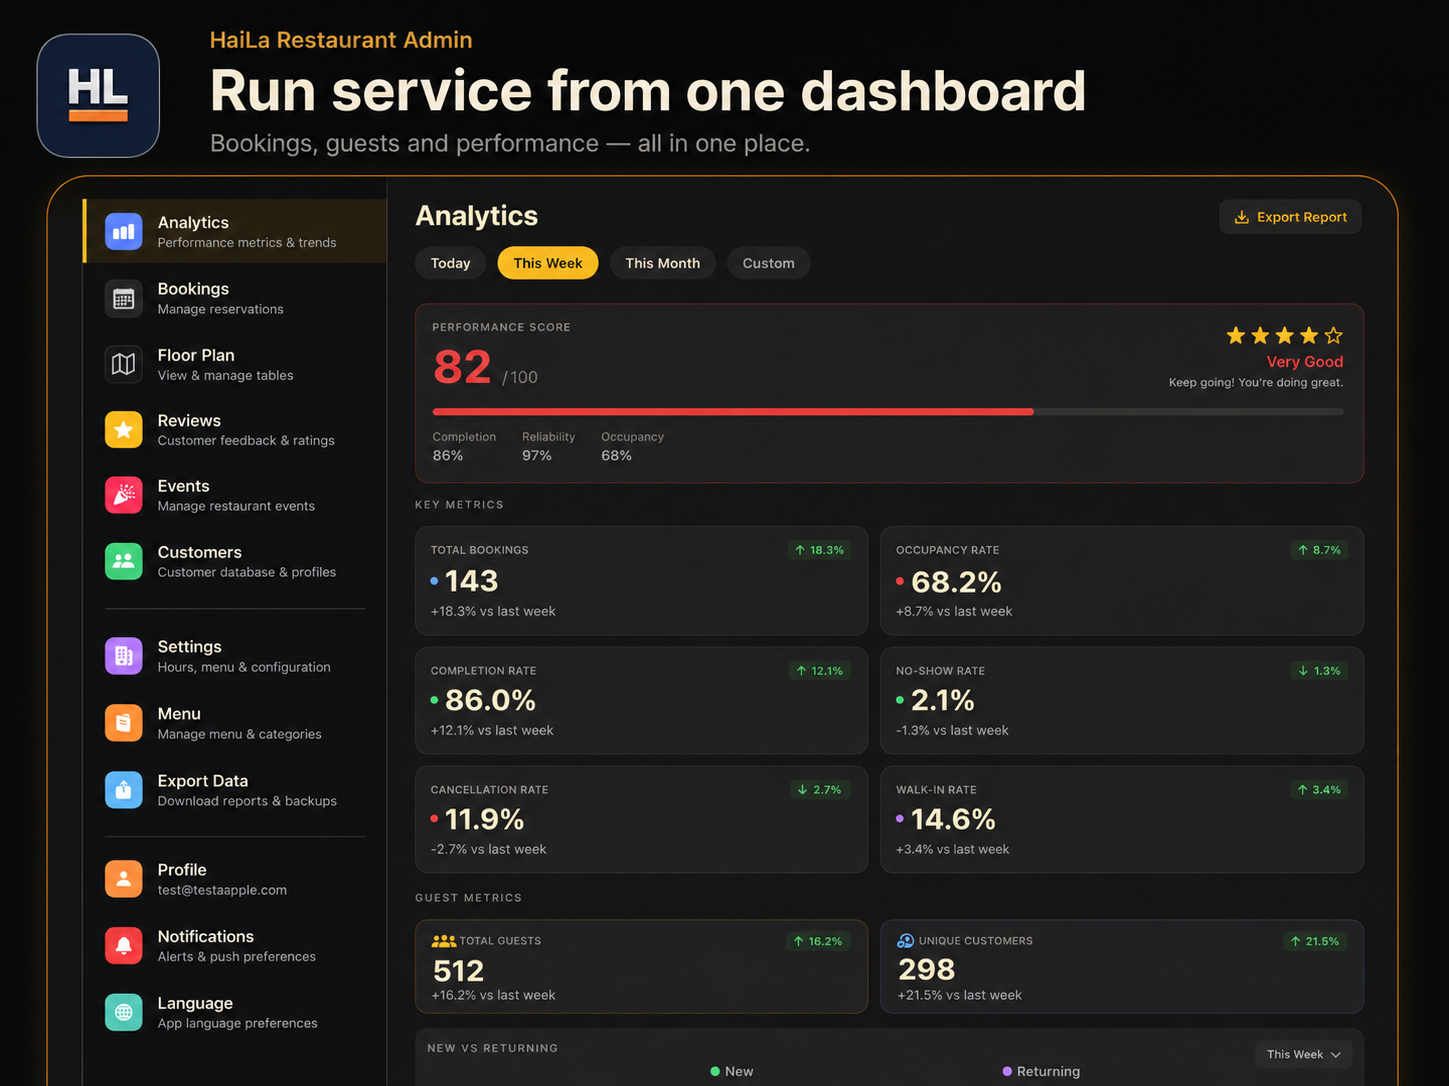Select the Floor Plan map icon

point(123,364)
